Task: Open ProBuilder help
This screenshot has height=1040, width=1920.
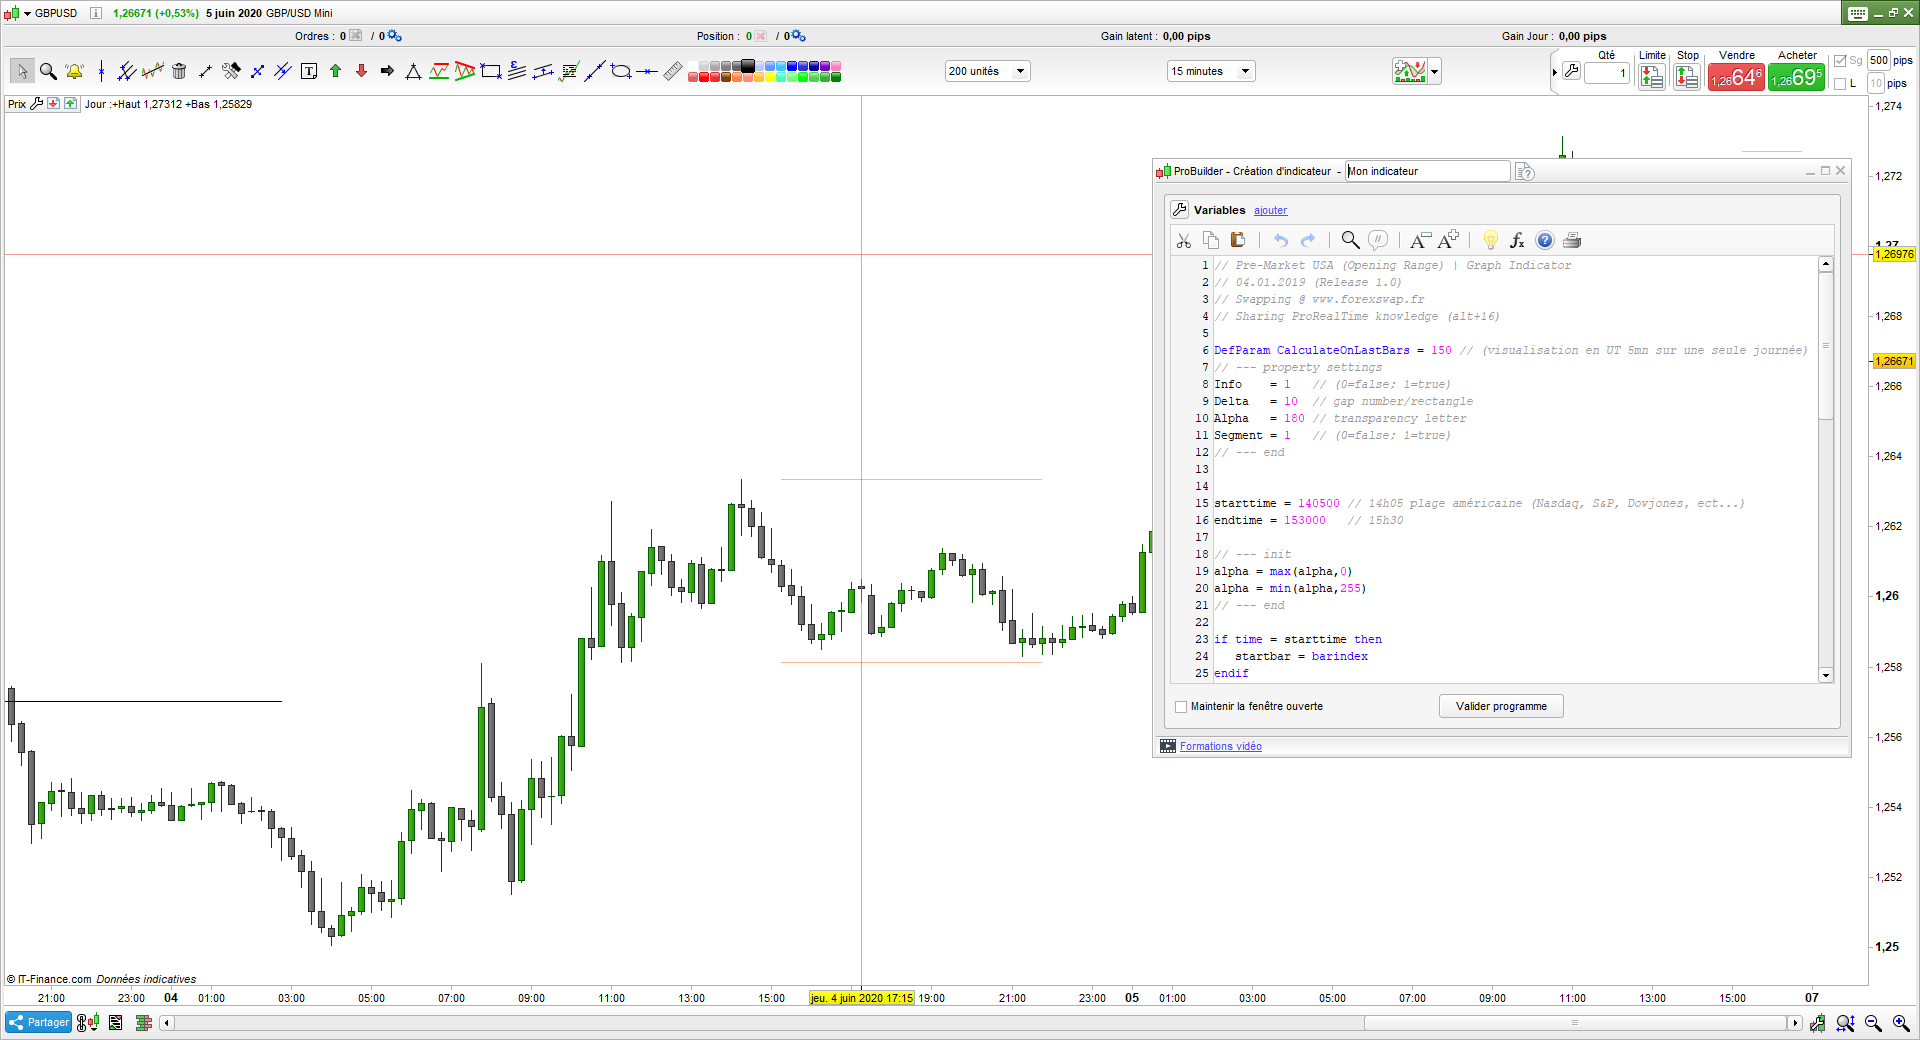Action: click(1545, 240)
